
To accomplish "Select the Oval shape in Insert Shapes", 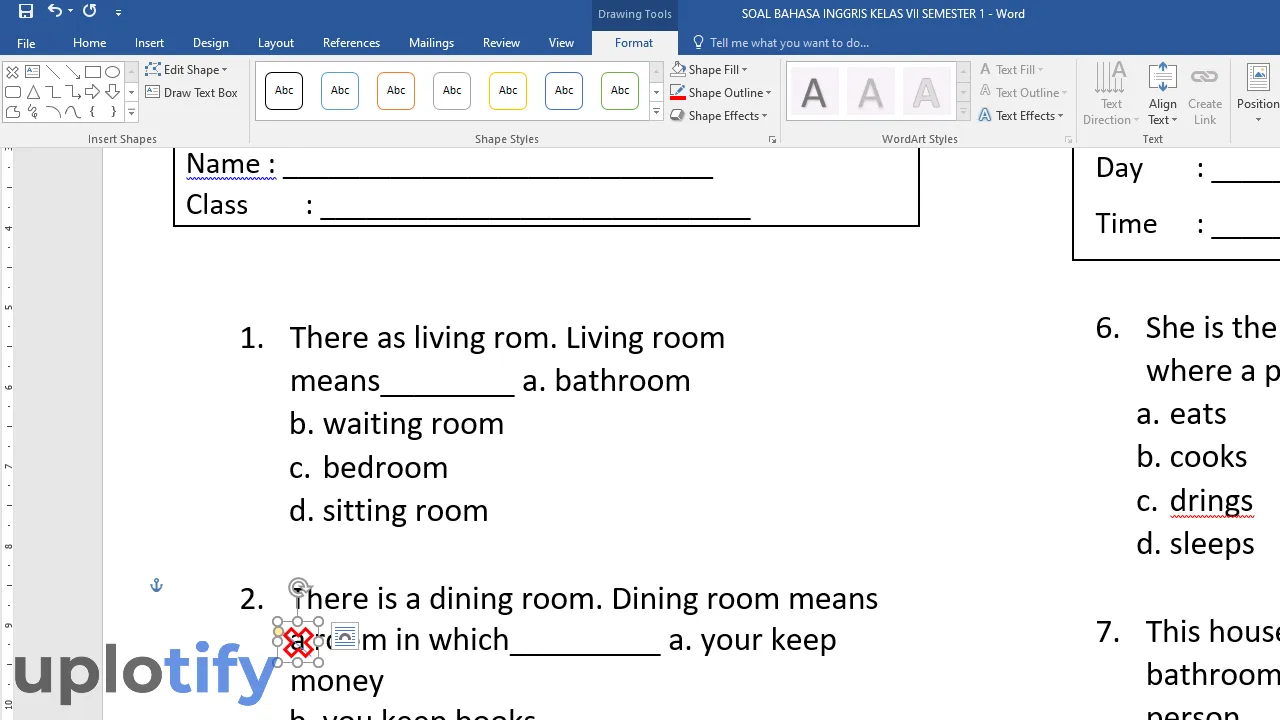I will 113,72.
